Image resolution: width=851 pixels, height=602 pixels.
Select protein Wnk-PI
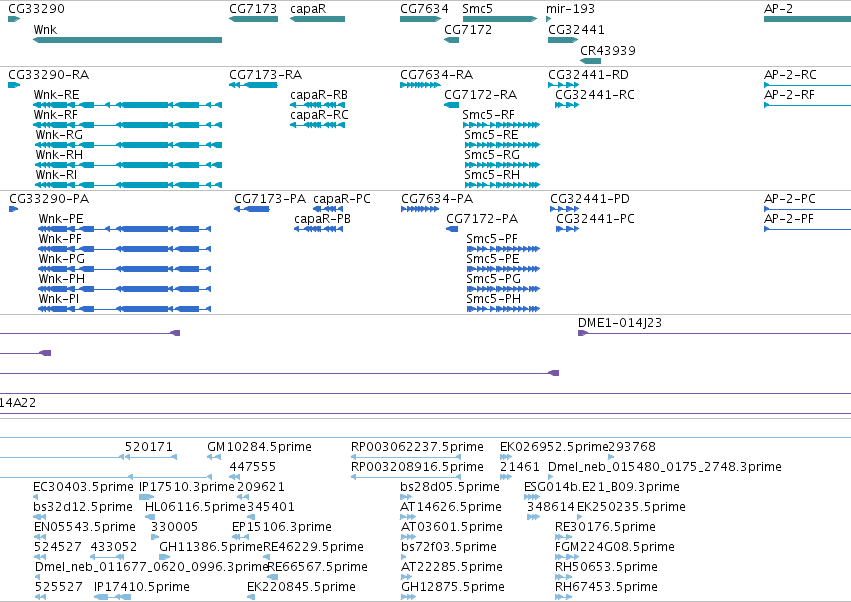click(x=124, y=309)
